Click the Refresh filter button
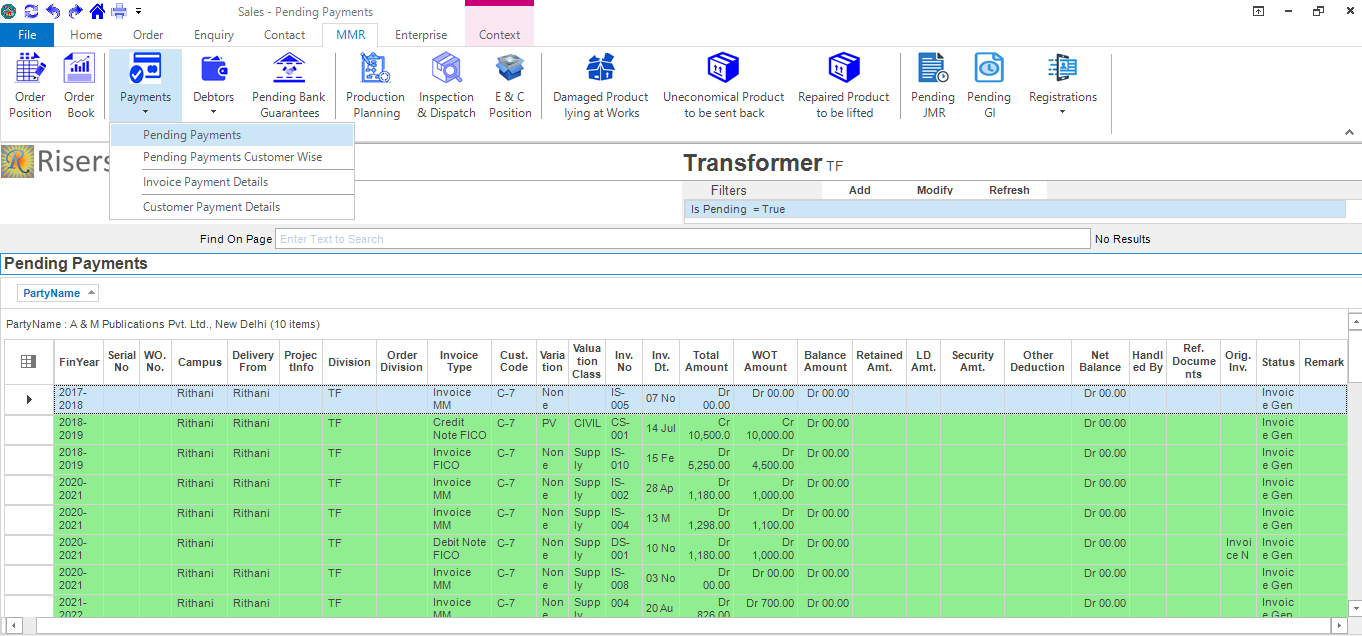Image resolution: width=1362 pixels, height=636 pixels. click(1009, 190)
